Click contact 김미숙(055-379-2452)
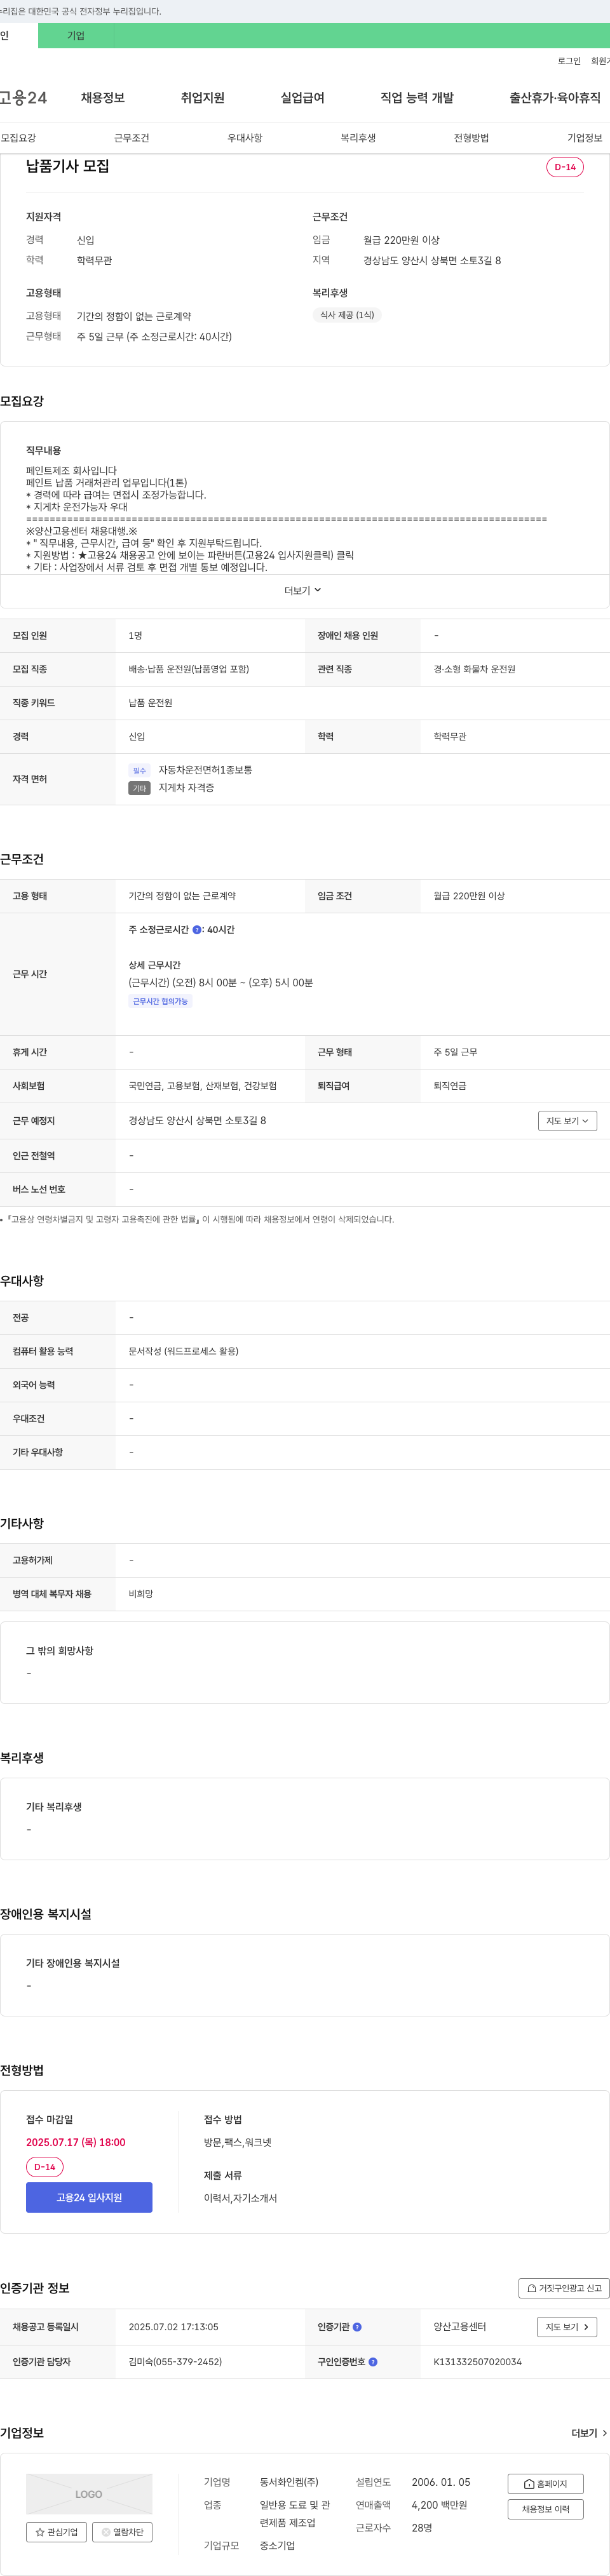The width and height of the screenshot is (610, 2576). click(x=175, y=2362)
